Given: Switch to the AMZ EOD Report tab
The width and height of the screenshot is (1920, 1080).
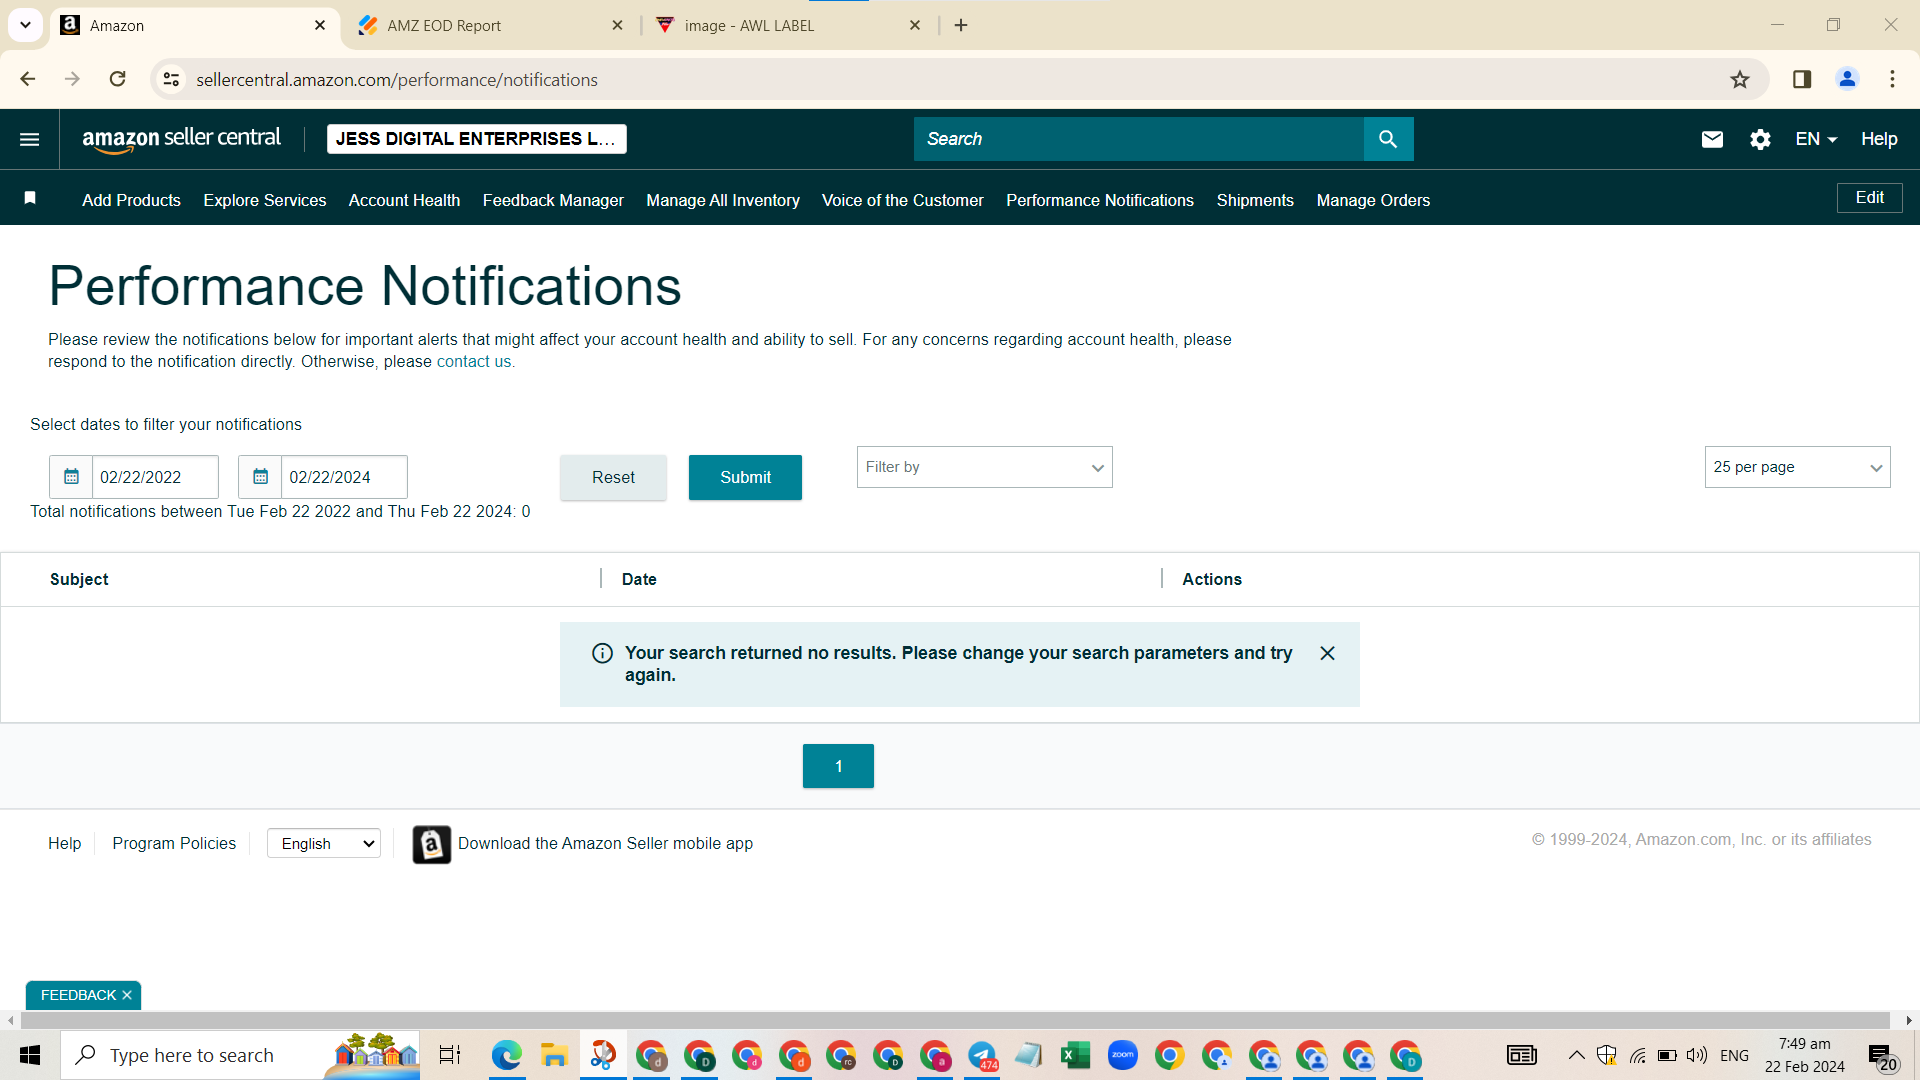Looking at the screenshot, I should pyautogui.click(x=490, y=25).
